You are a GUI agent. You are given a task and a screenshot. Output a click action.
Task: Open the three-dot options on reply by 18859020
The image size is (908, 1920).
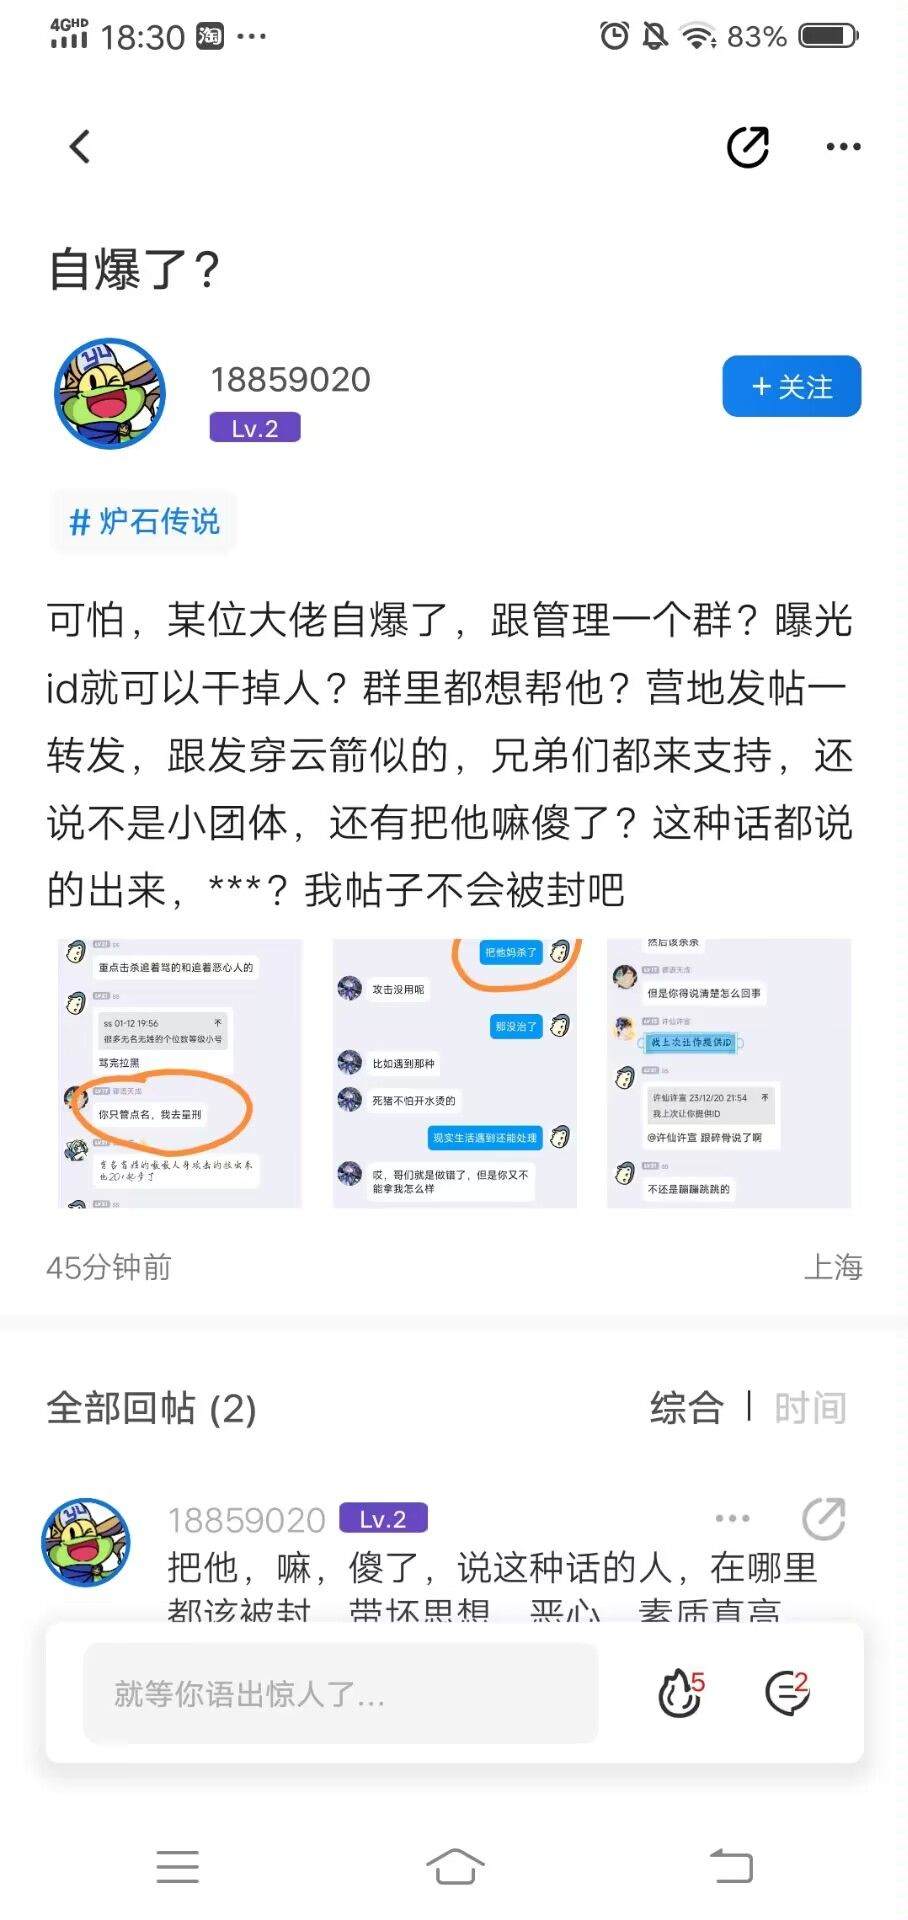click(x=732, y=1519)
